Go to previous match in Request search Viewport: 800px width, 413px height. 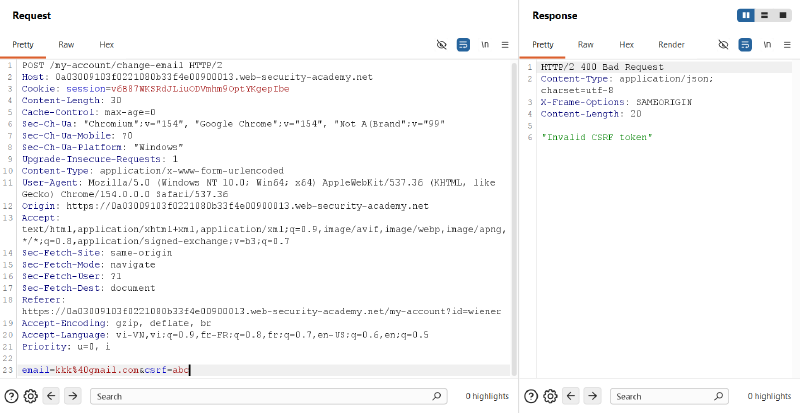pyautogui.click(x=51, y=396)
